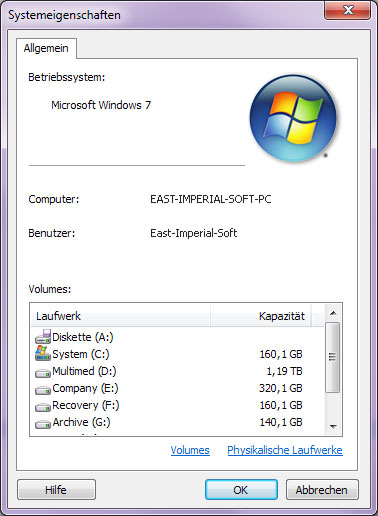Select the System (C:) row label
Image resolution: width=378 pixels, height=516 pixels.
(81, 354)
